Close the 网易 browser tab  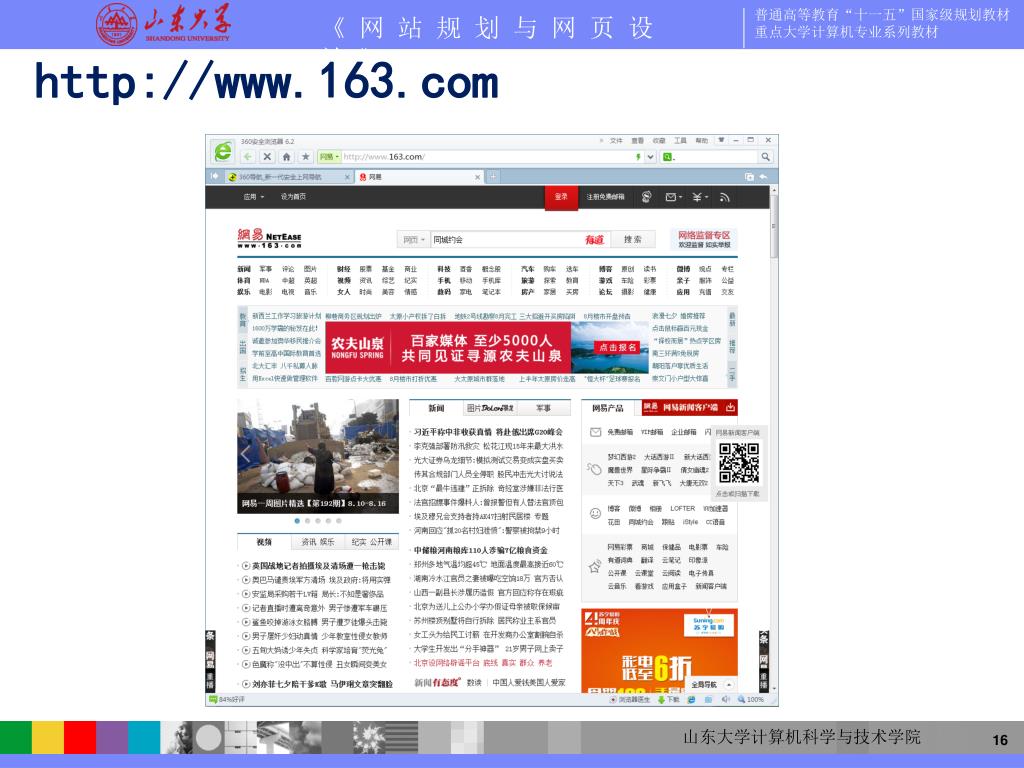click(477, 177)
